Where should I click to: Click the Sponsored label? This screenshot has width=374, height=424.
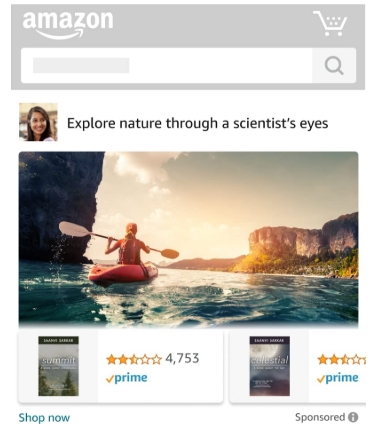click(320, 417)
